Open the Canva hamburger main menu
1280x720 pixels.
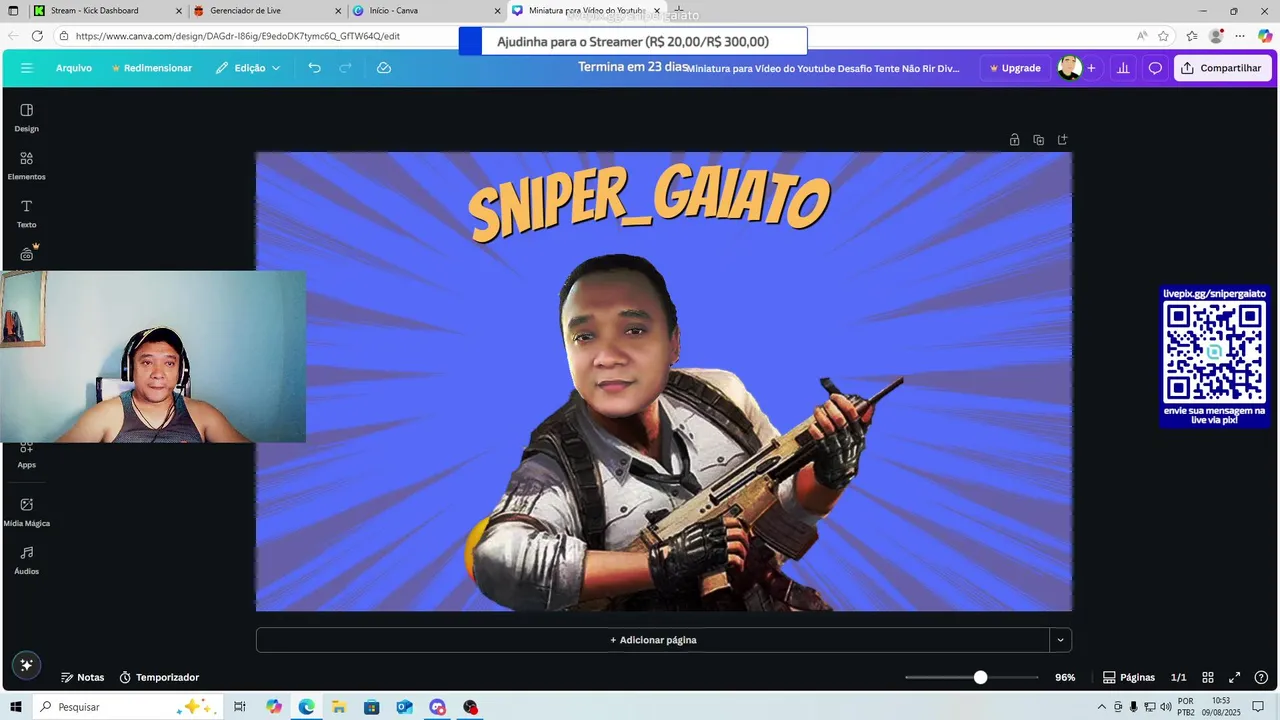click(27, 68)
